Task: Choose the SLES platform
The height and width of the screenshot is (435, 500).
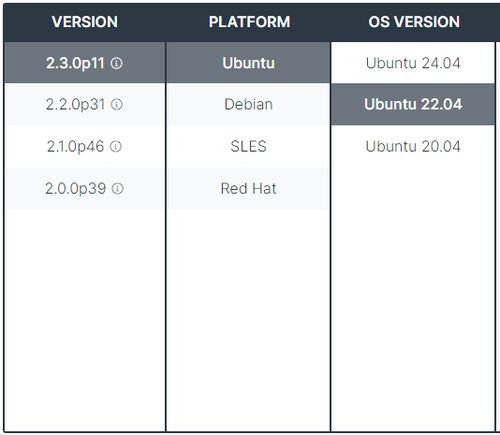Action: pos(248,146)
